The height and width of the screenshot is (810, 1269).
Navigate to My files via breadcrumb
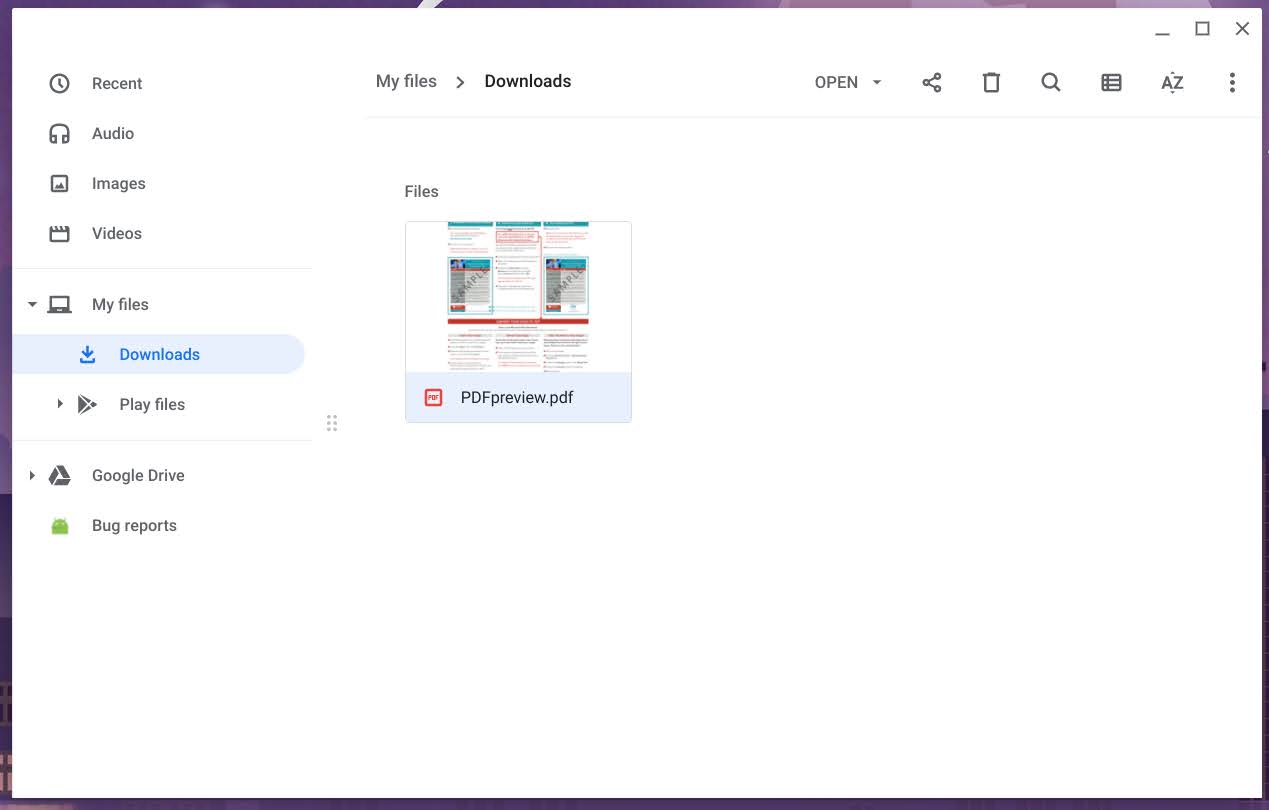tap(406, 81)
